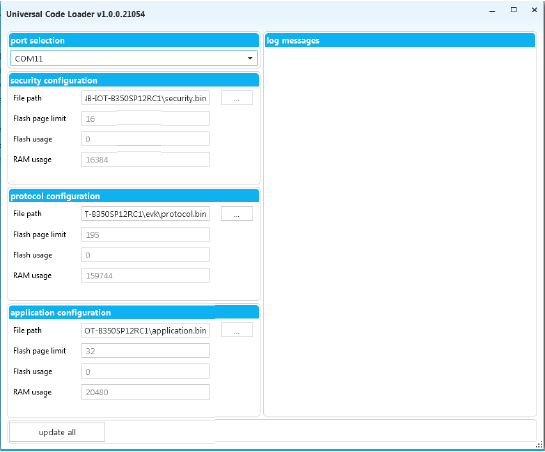
Task: Click the update all button
Action: tap(57, 432)
